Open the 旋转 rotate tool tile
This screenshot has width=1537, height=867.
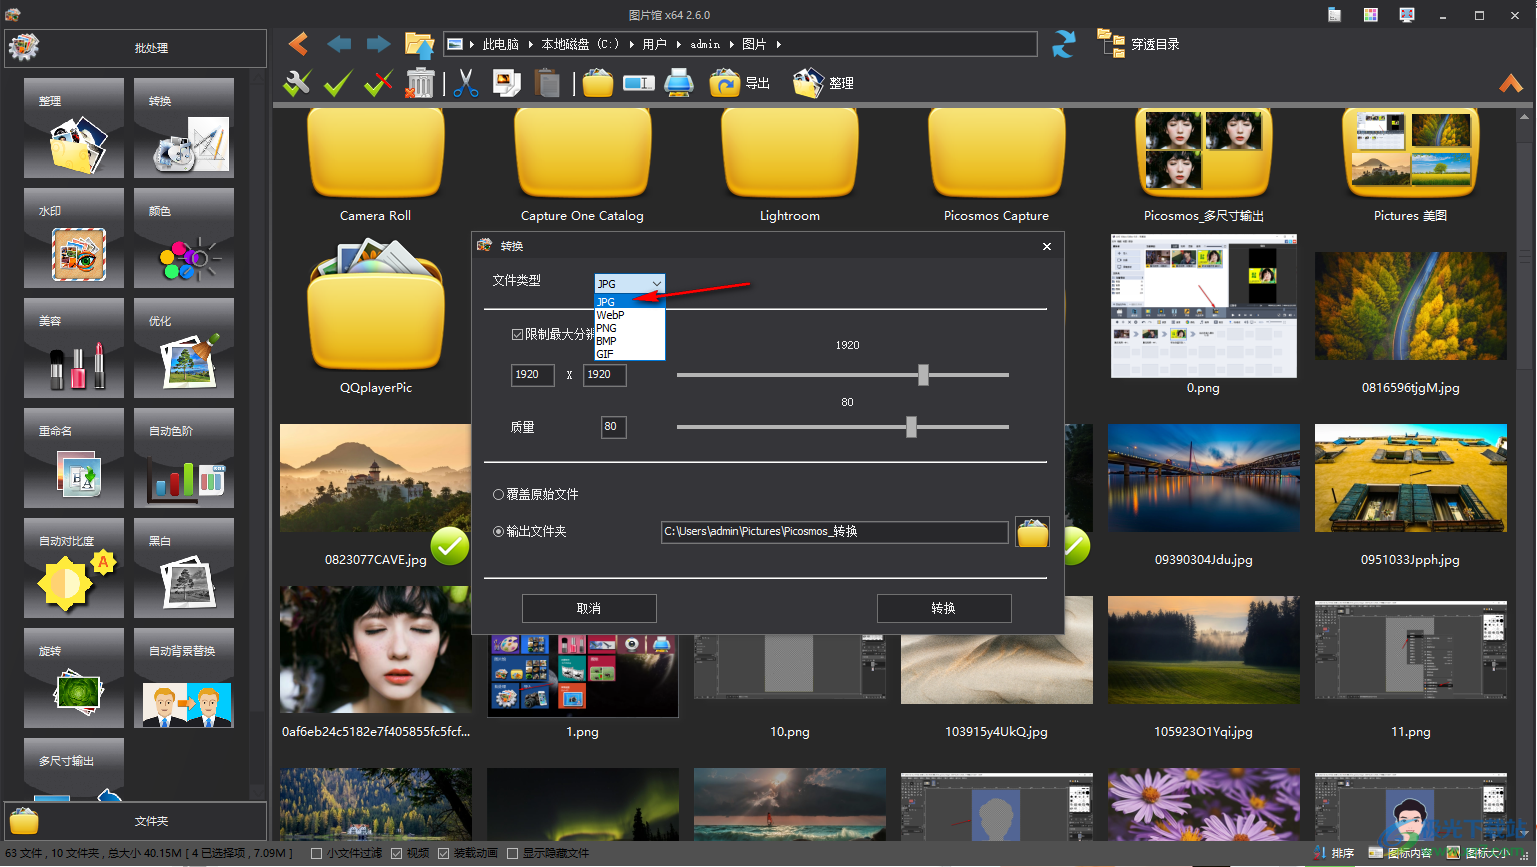[74, 678]
